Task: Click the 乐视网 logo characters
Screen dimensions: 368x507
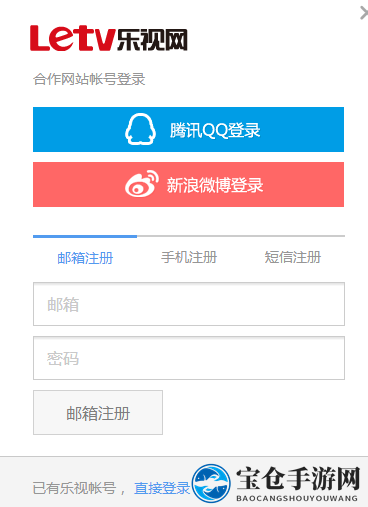Action: (152, 40)
